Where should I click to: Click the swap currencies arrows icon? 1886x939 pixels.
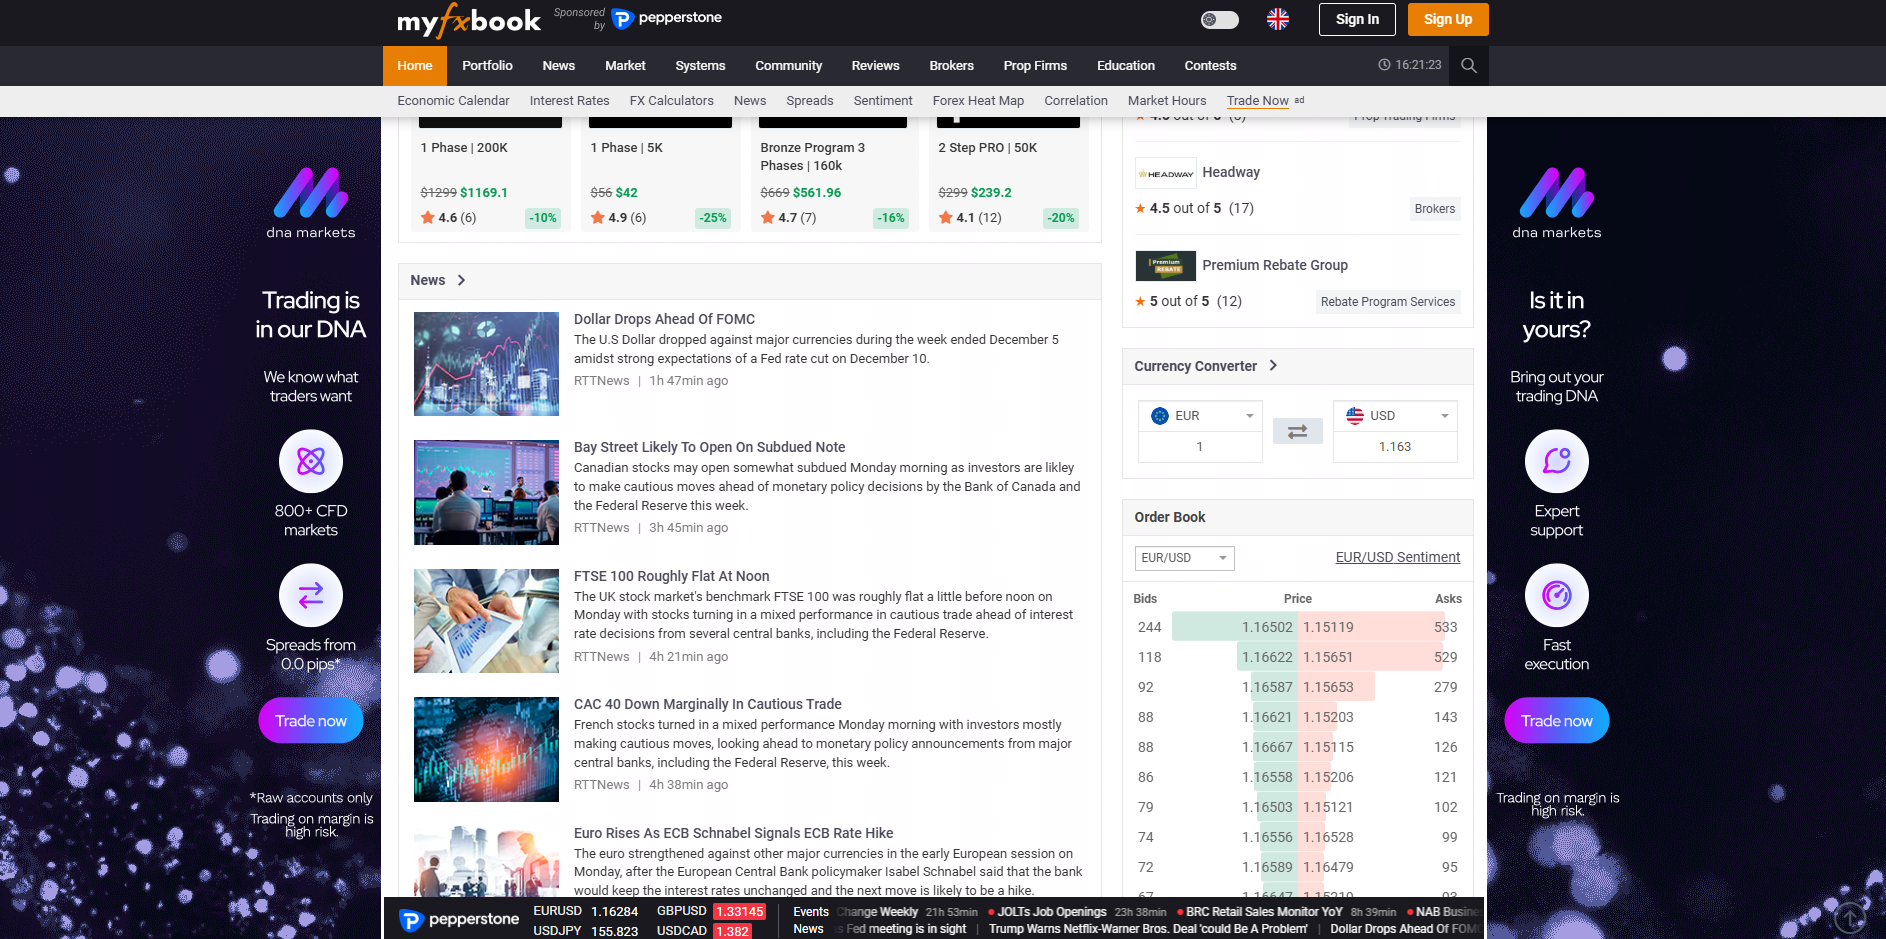(1297, 431)
